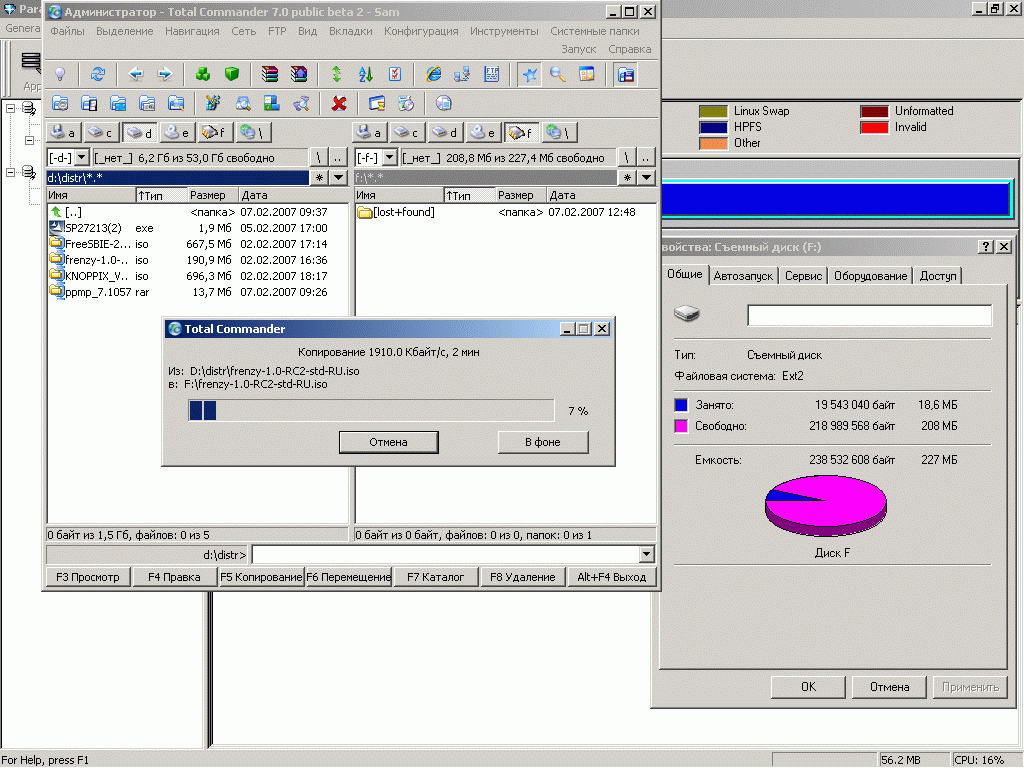Click the volume label field in properties dialog
1024x768 pixels.
pos(869,315)
